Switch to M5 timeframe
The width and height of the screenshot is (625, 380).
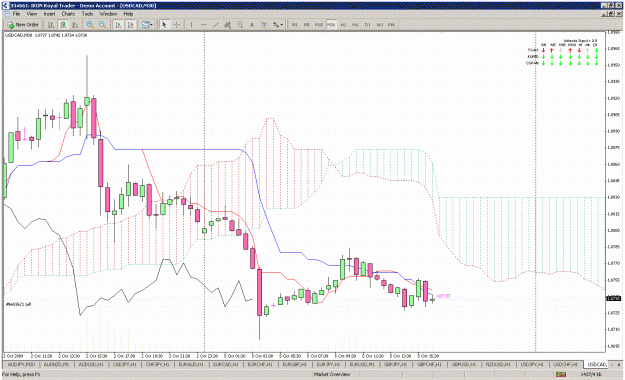[x=307, y=25]
